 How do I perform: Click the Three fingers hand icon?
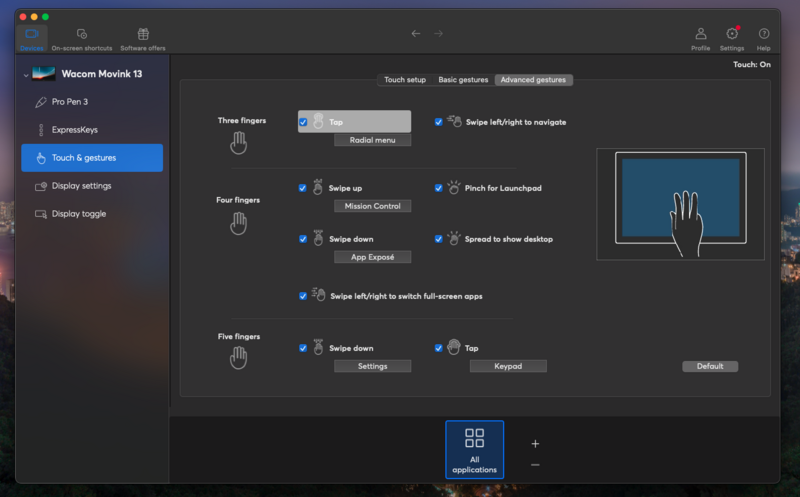(238, 143)
